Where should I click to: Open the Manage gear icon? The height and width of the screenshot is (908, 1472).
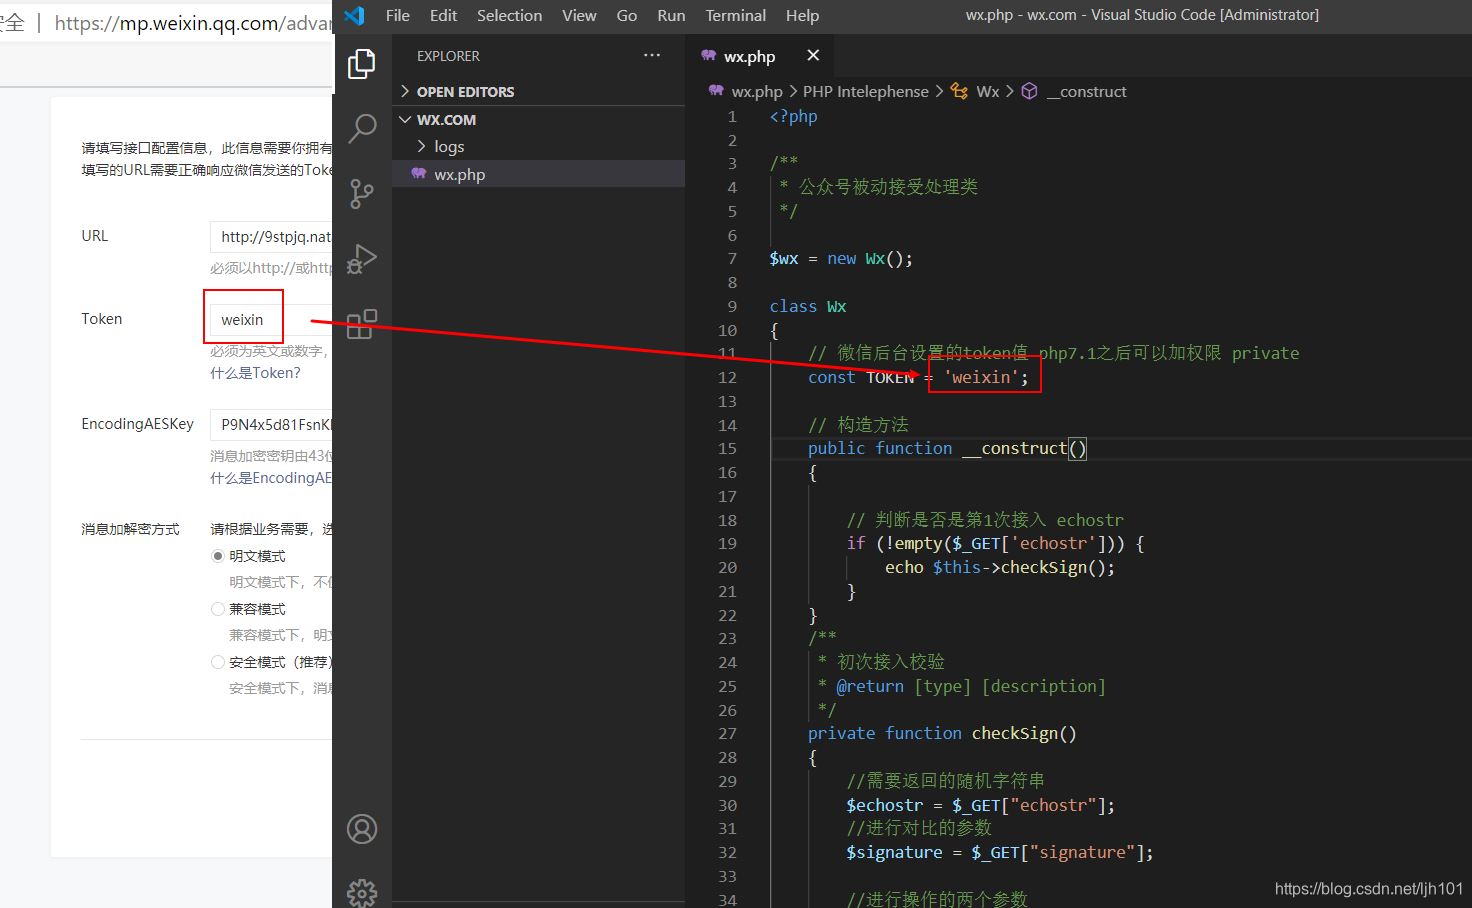tap(362, 892)
